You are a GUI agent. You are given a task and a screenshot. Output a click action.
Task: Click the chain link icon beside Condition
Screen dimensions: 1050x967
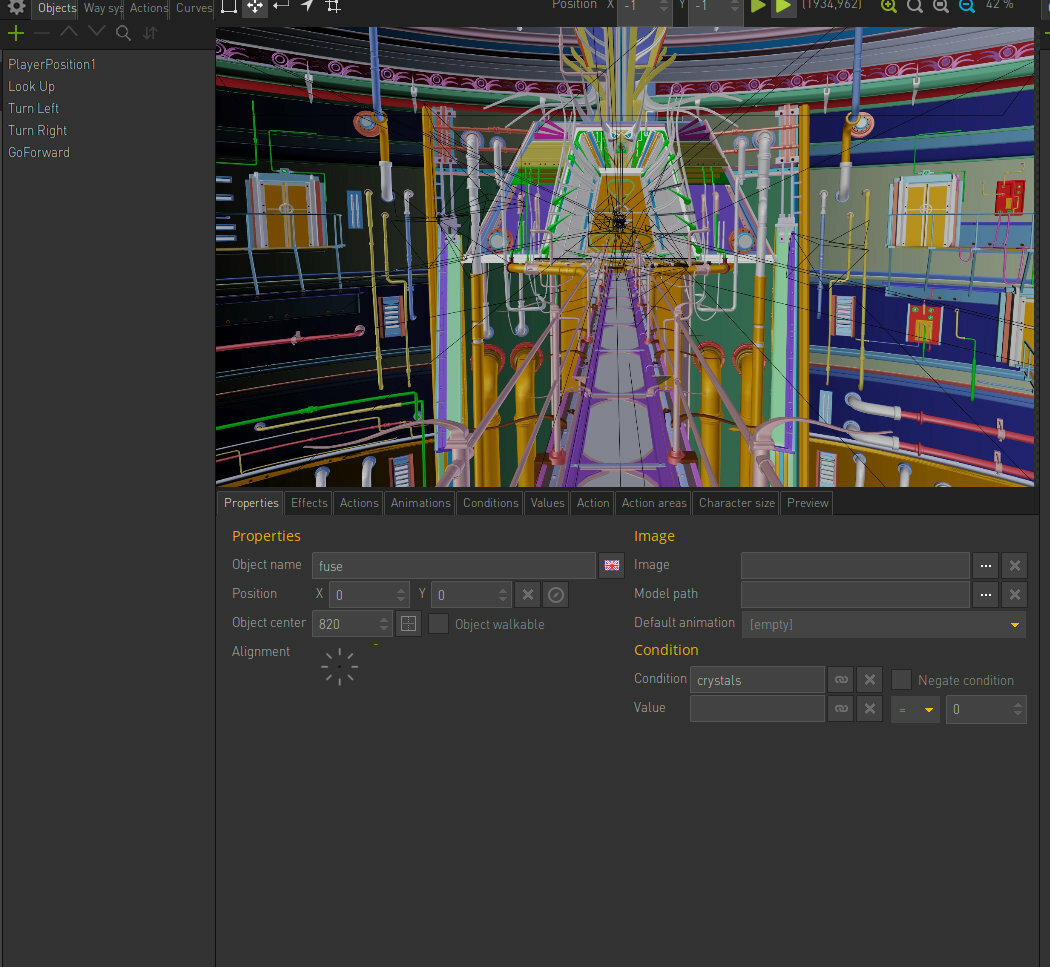pyautogui.click(x=840, y=679)
